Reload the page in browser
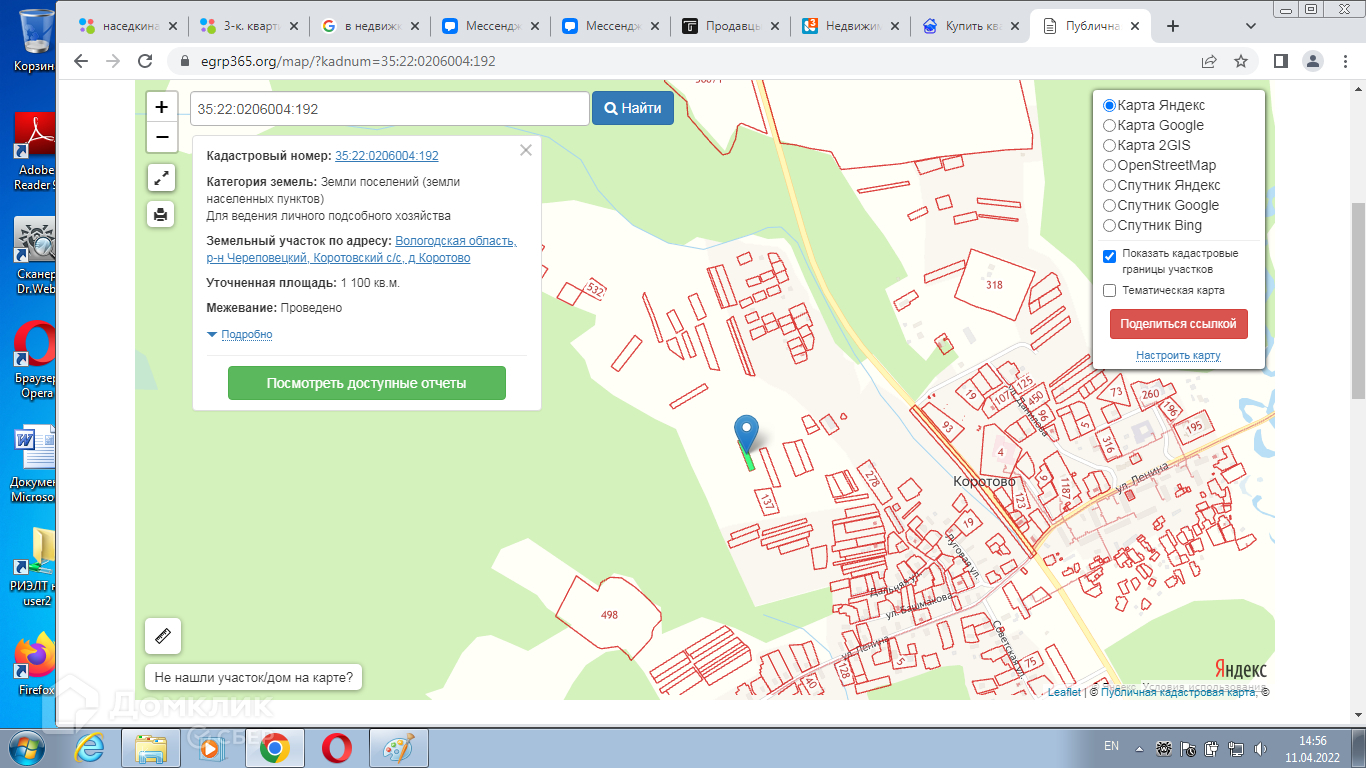The height and width of the screenshot is (768, 1366). (x=145, y=61)
